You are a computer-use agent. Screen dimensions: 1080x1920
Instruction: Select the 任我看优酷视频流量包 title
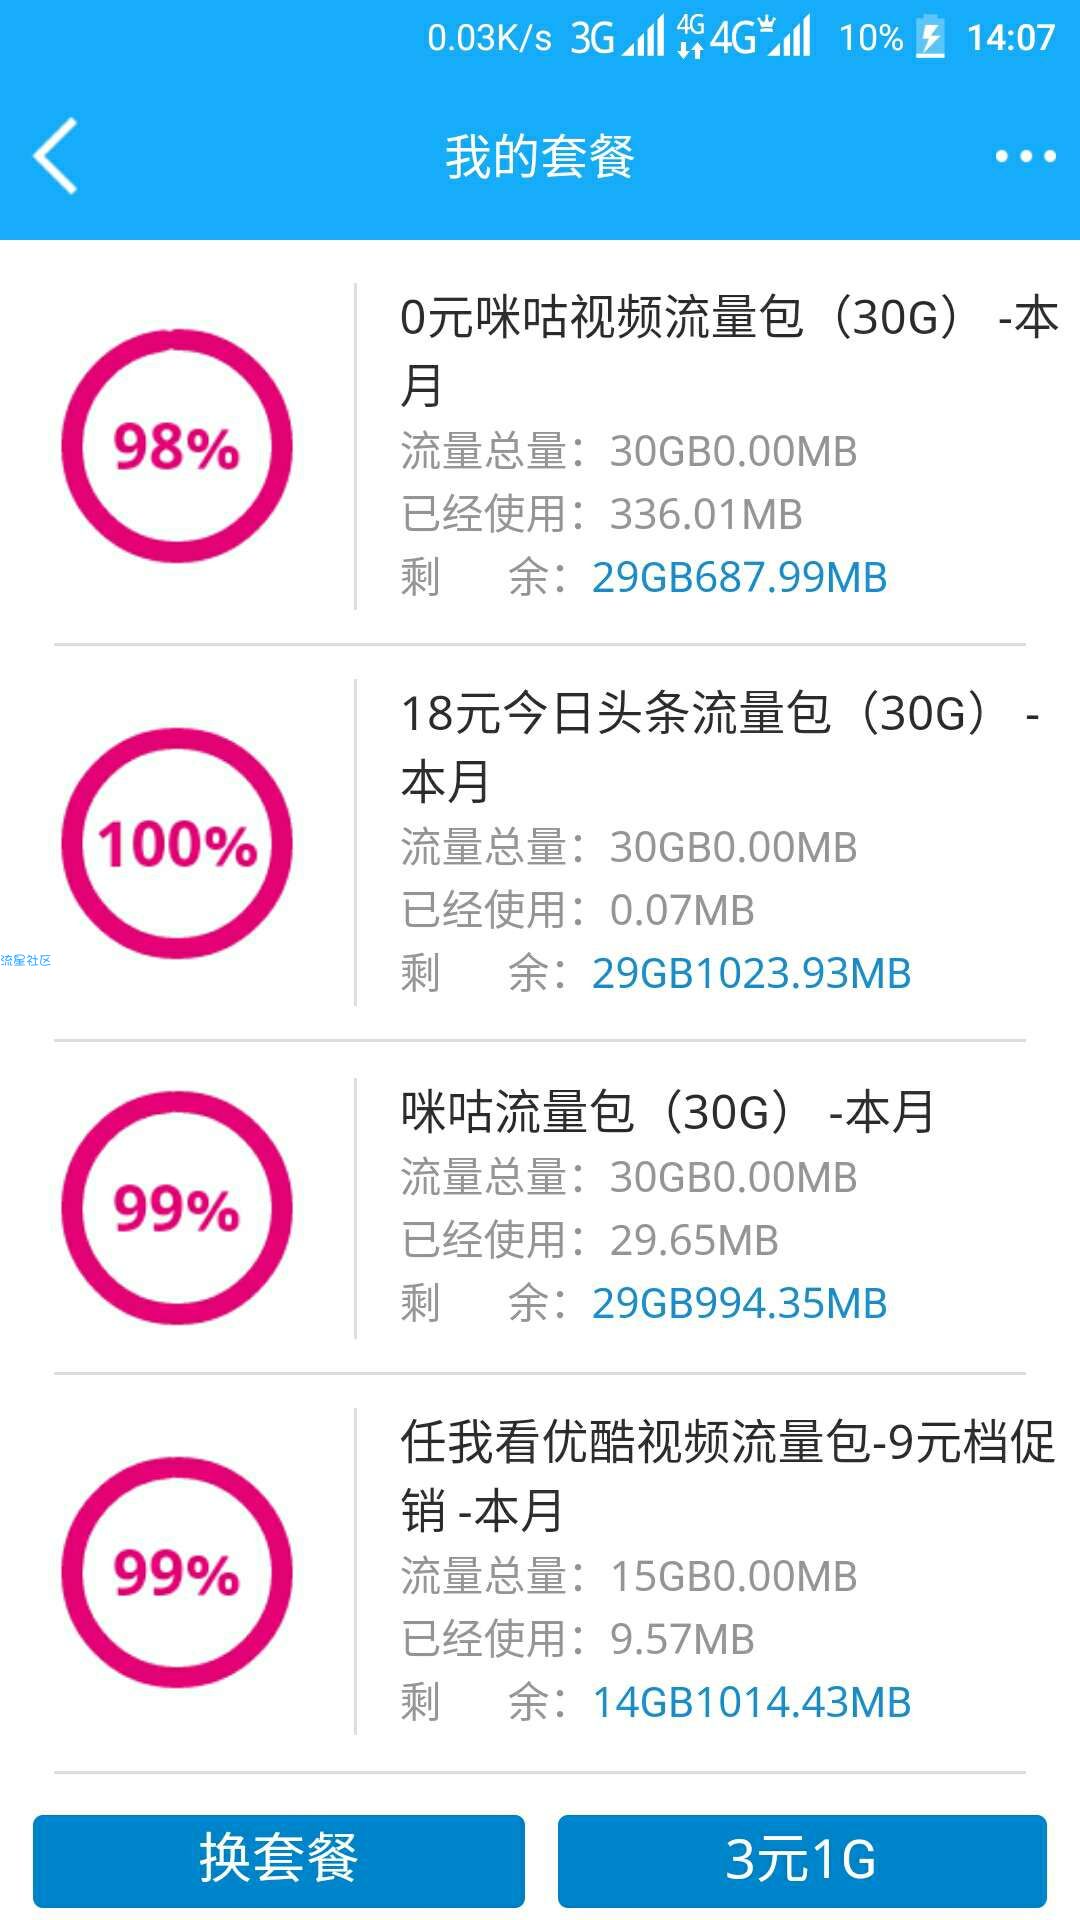[x=728, y=1476]
